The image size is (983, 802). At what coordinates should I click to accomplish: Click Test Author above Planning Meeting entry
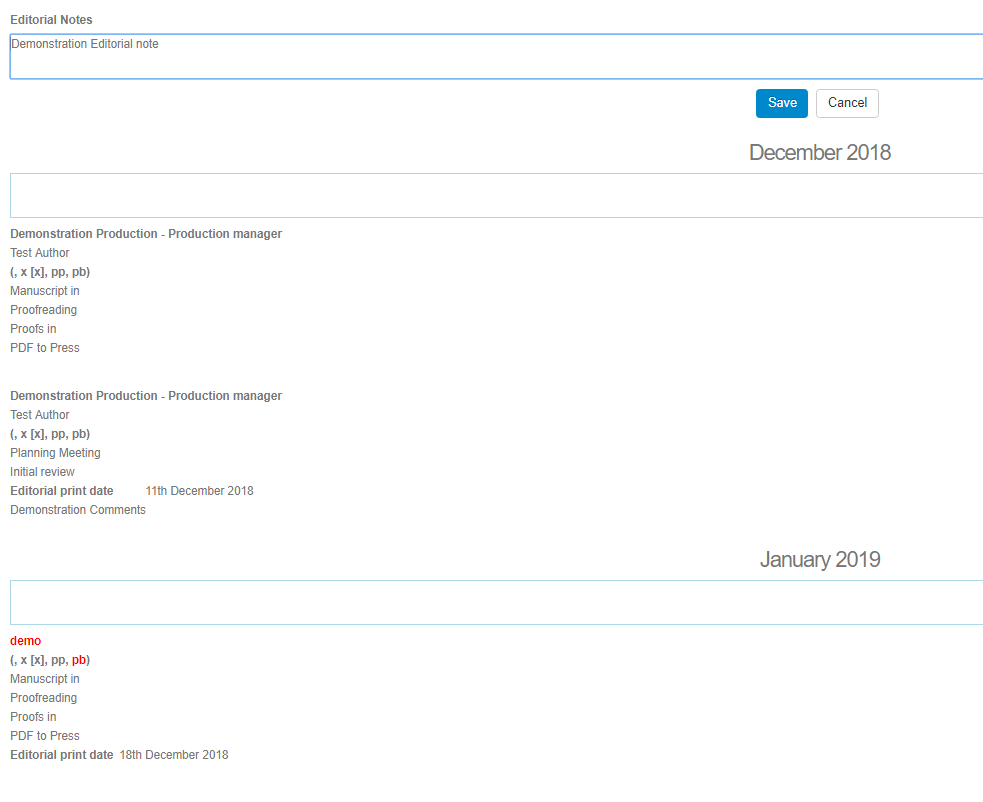[40, 415]
